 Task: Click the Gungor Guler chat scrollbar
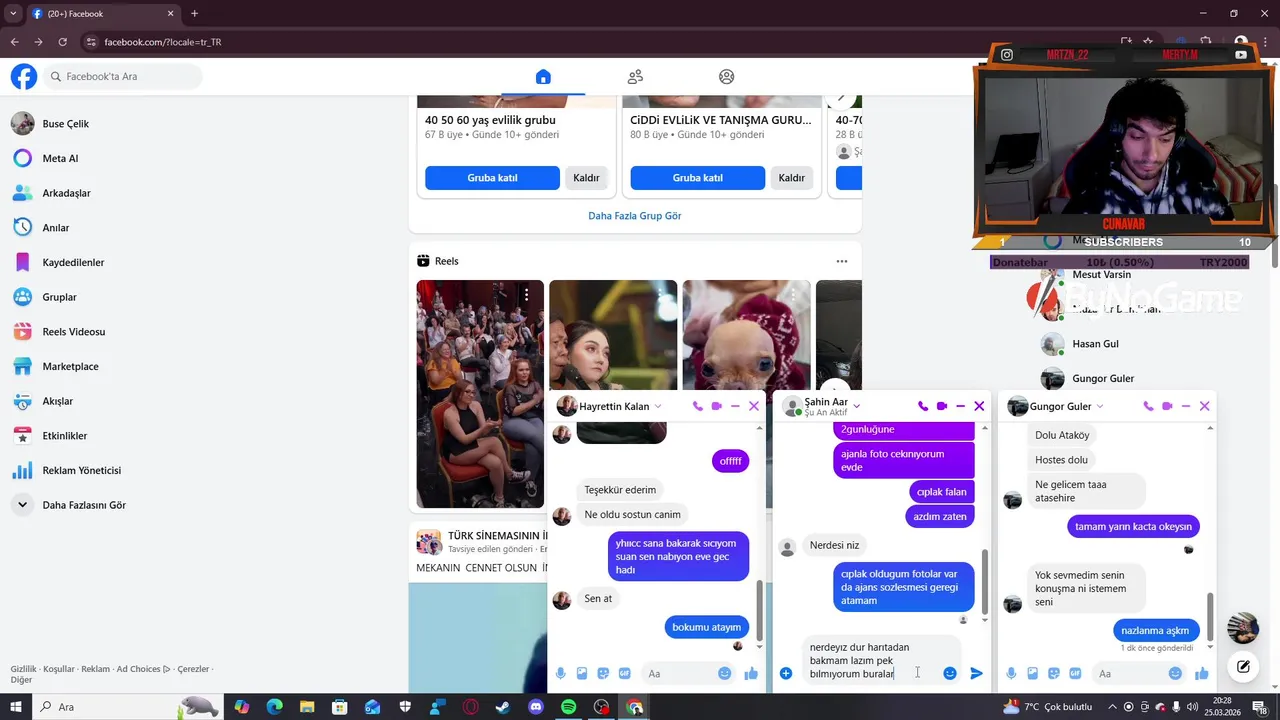1211,615
